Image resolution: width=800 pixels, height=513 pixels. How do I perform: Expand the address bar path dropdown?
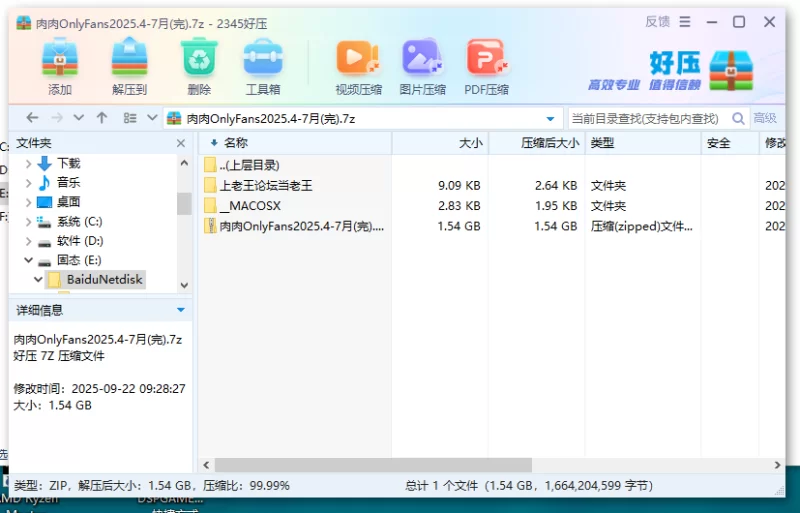(x=550, y=119)
